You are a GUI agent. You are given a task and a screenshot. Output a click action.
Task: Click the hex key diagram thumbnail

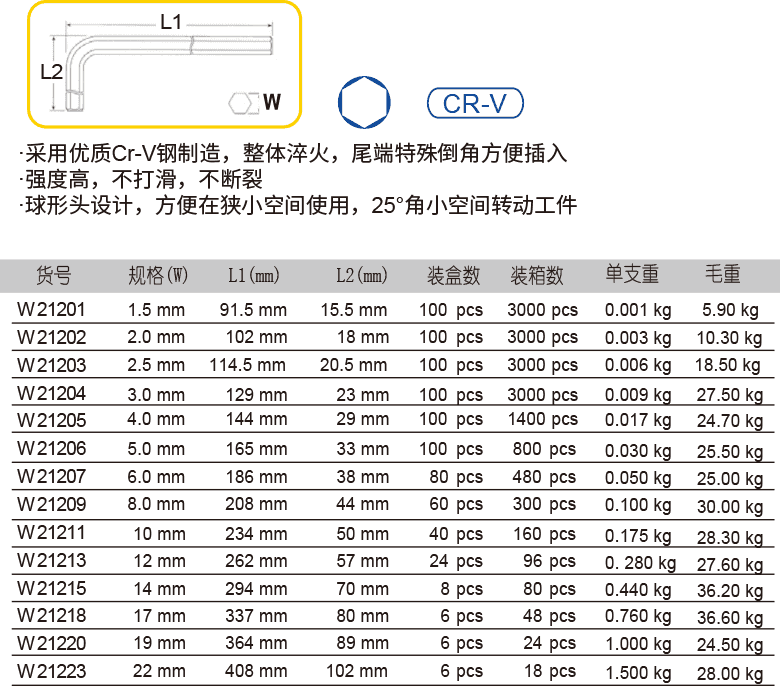click(x=165, y=64)
